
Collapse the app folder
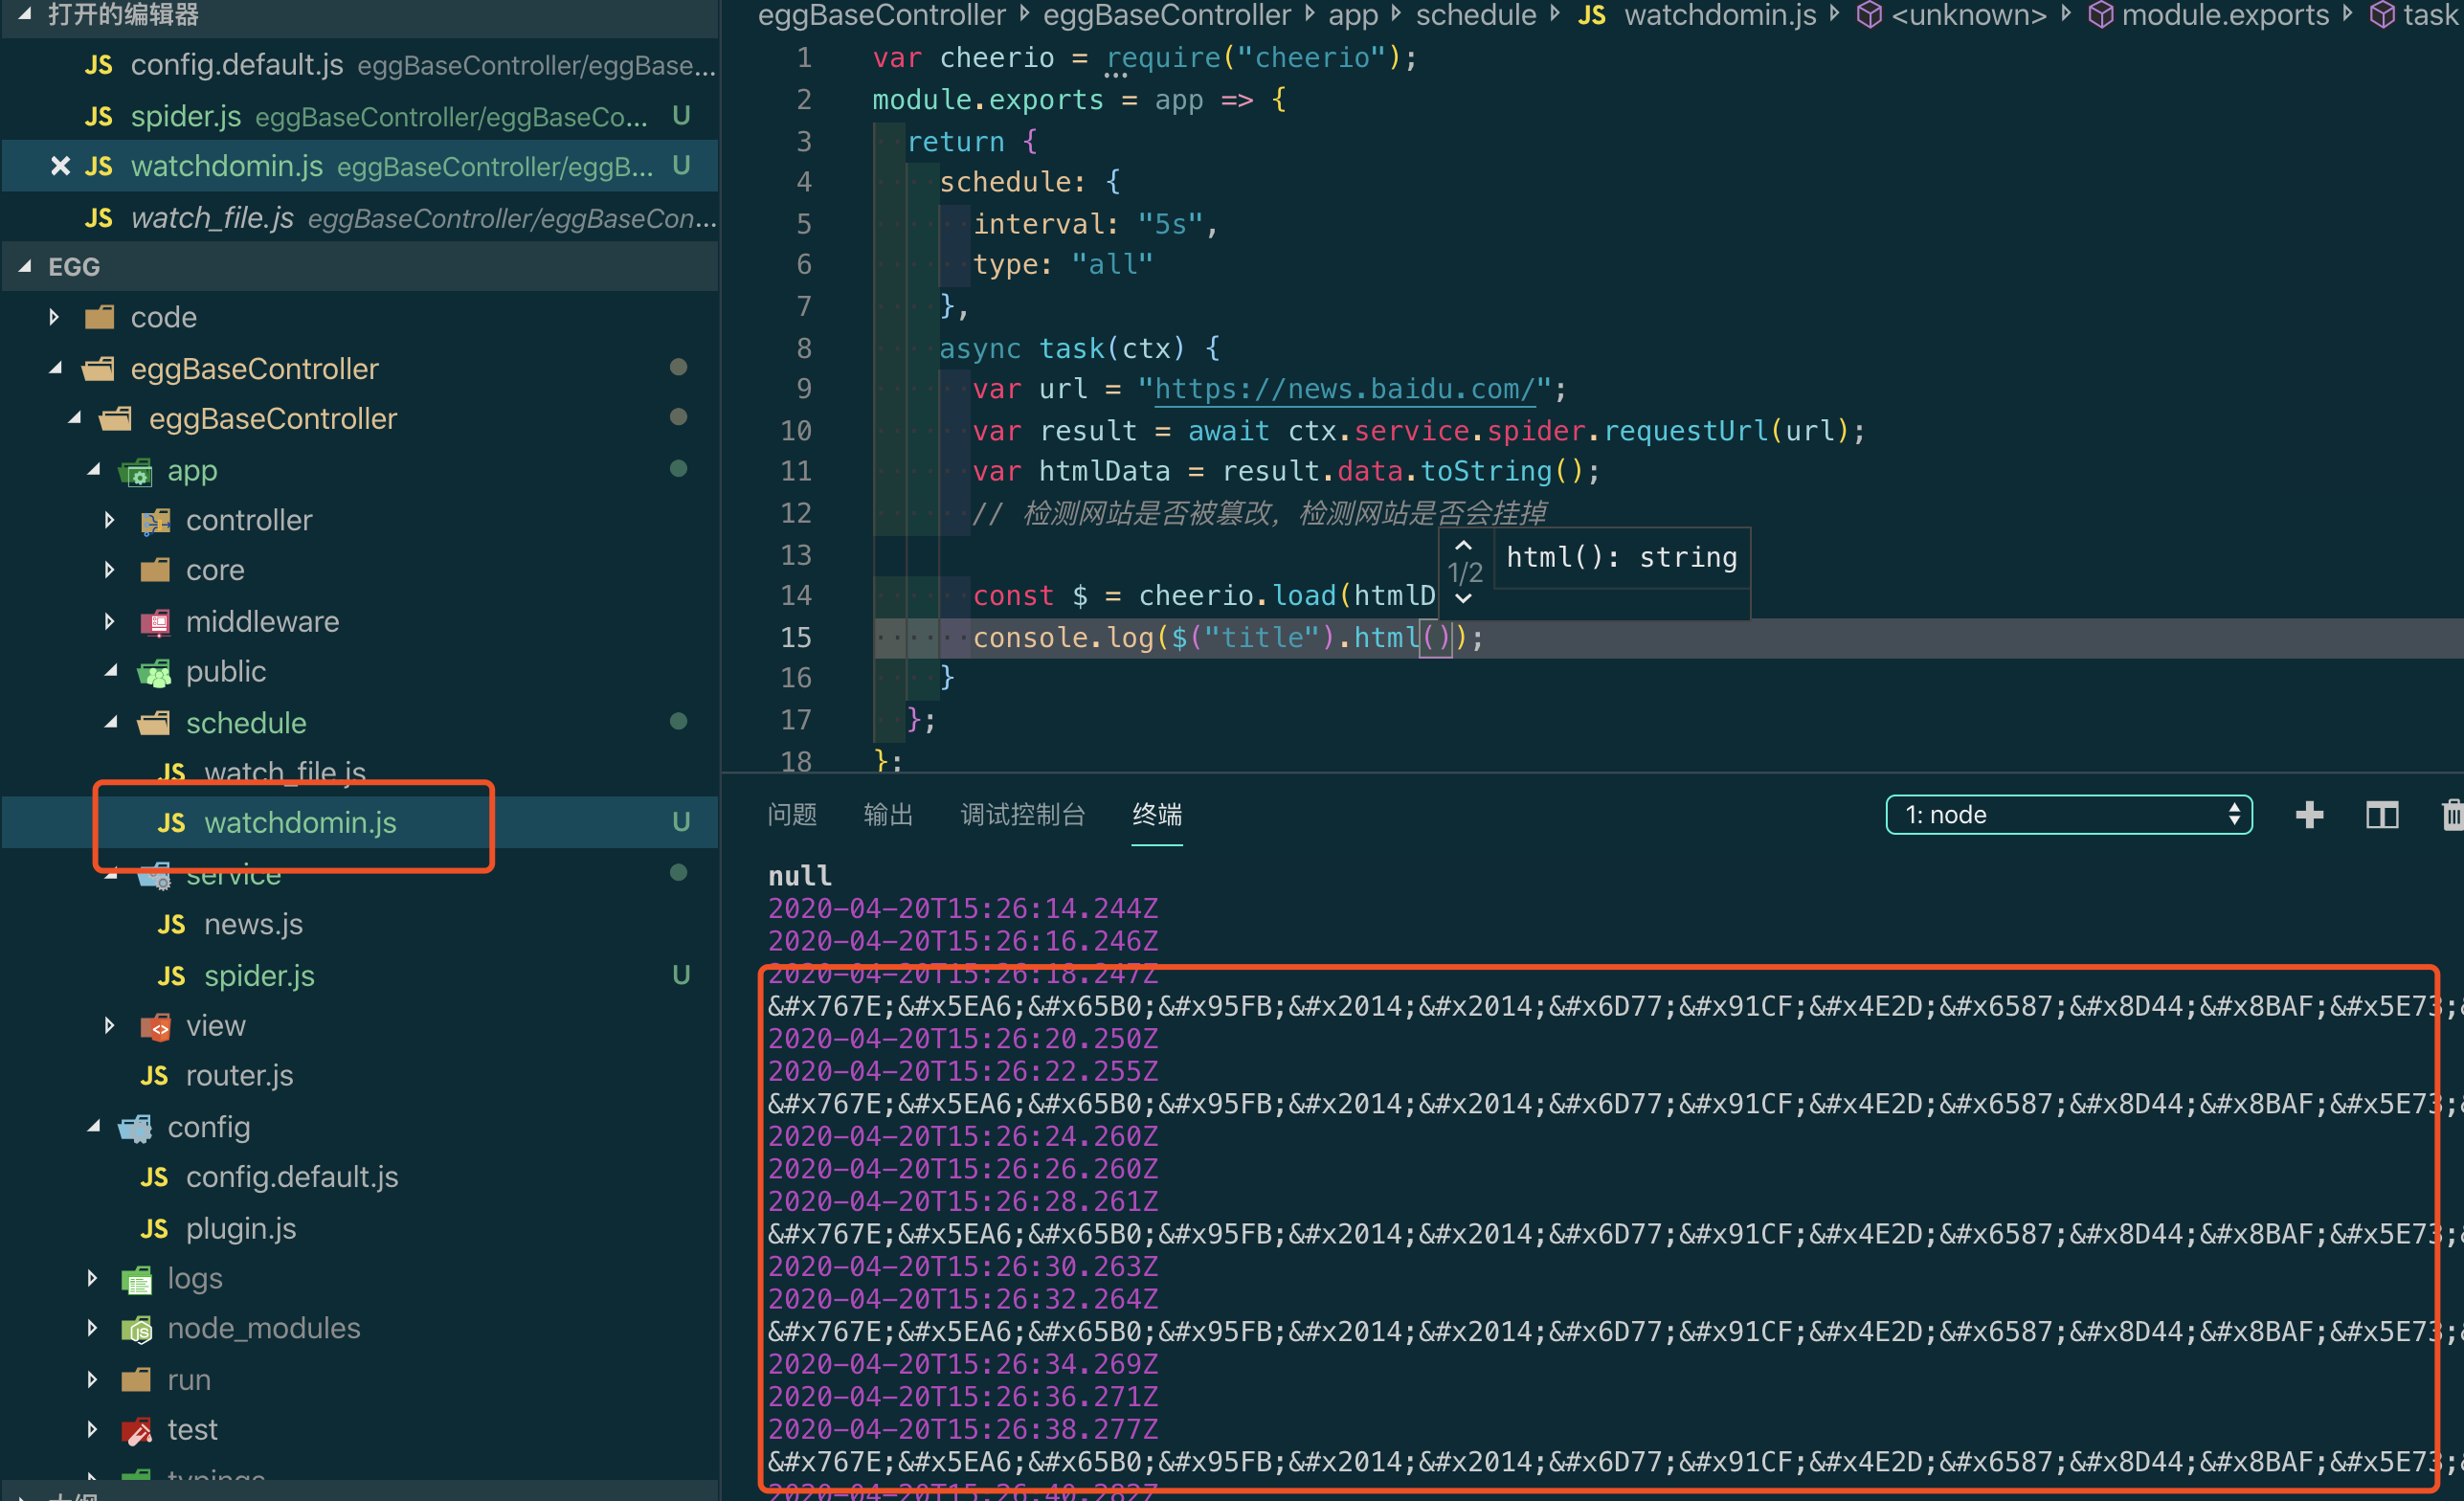(x=92, y=469)
